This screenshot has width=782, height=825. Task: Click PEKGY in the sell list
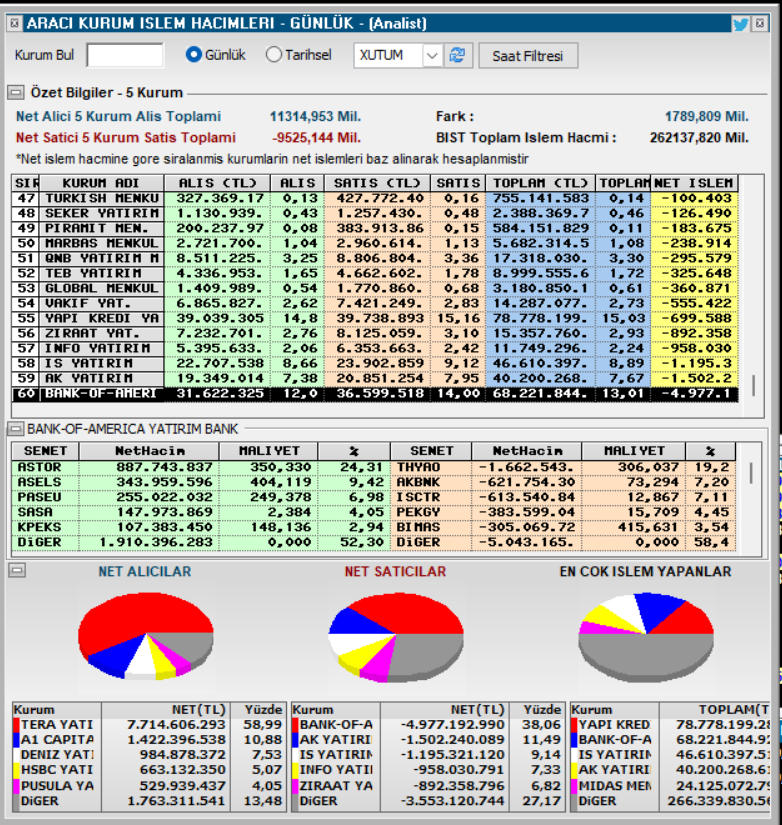pos(418,512)
